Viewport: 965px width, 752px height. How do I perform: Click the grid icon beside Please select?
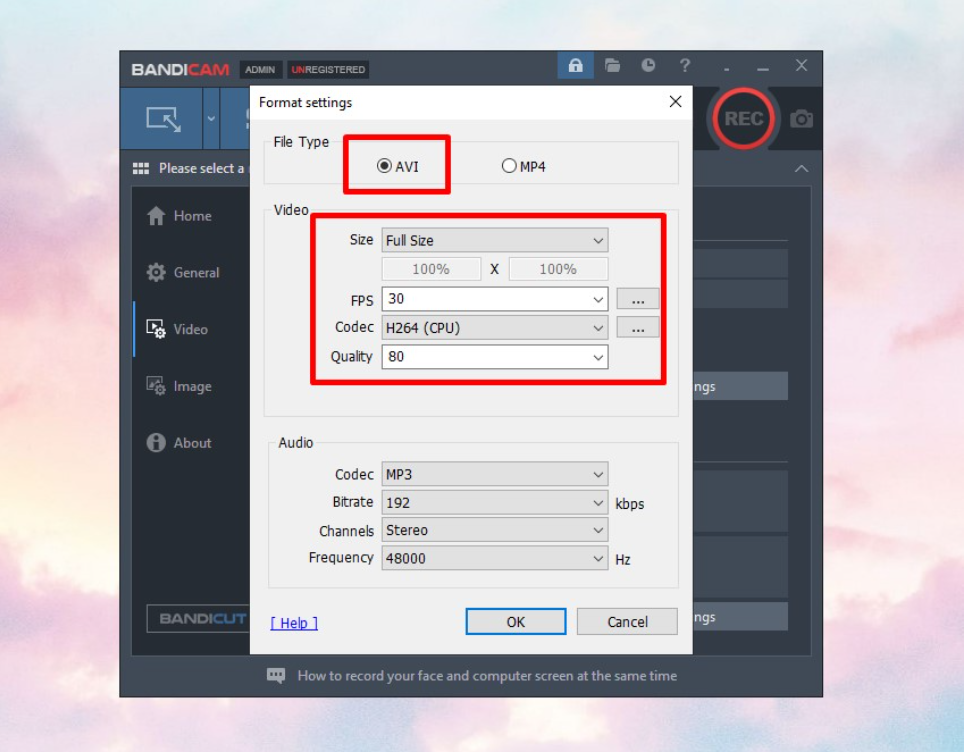141,169
